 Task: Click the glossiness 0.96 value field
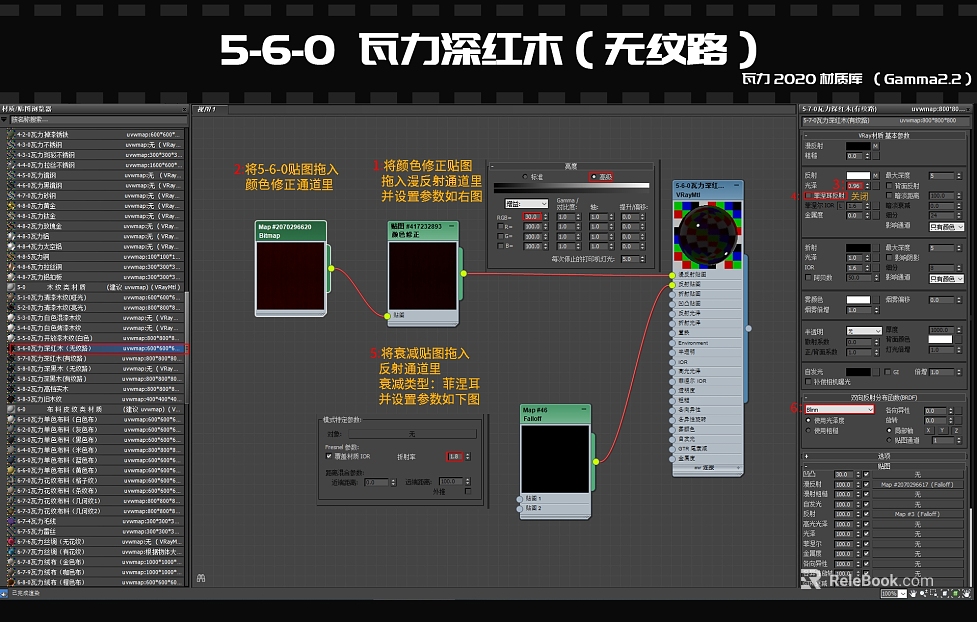[x=853, y=186]
